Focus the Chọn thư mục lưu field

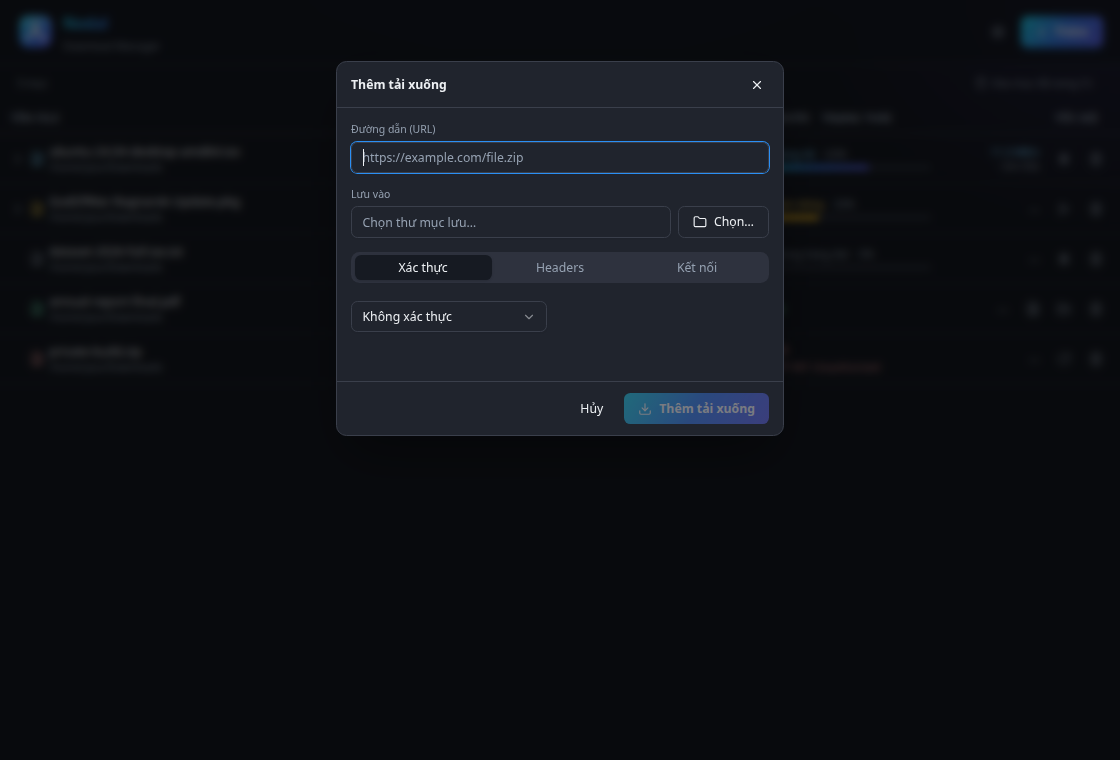(511, 222)
